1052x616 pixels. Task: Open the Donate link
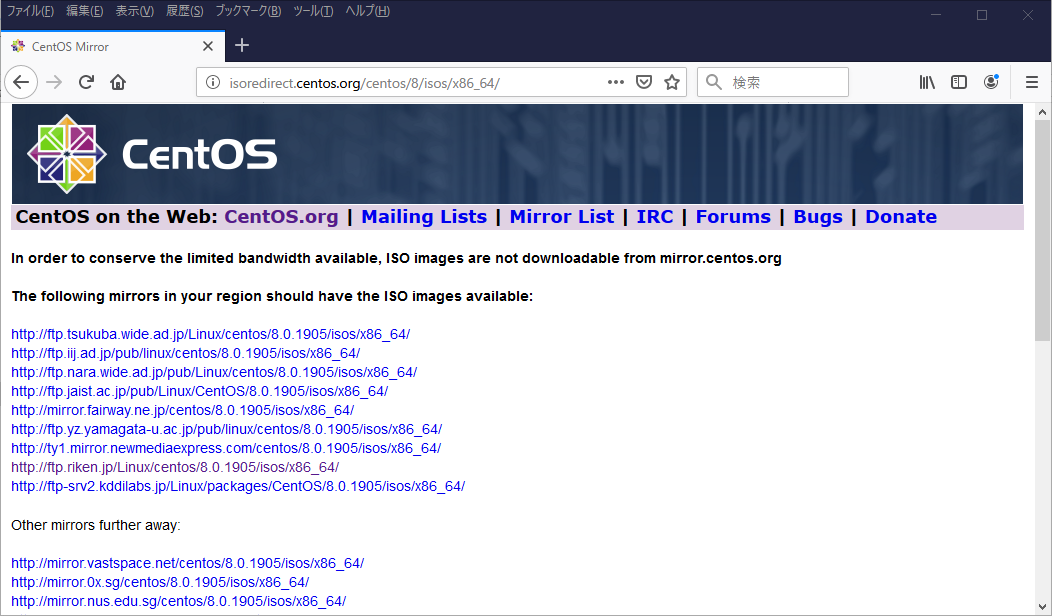(x=901, y=217)
